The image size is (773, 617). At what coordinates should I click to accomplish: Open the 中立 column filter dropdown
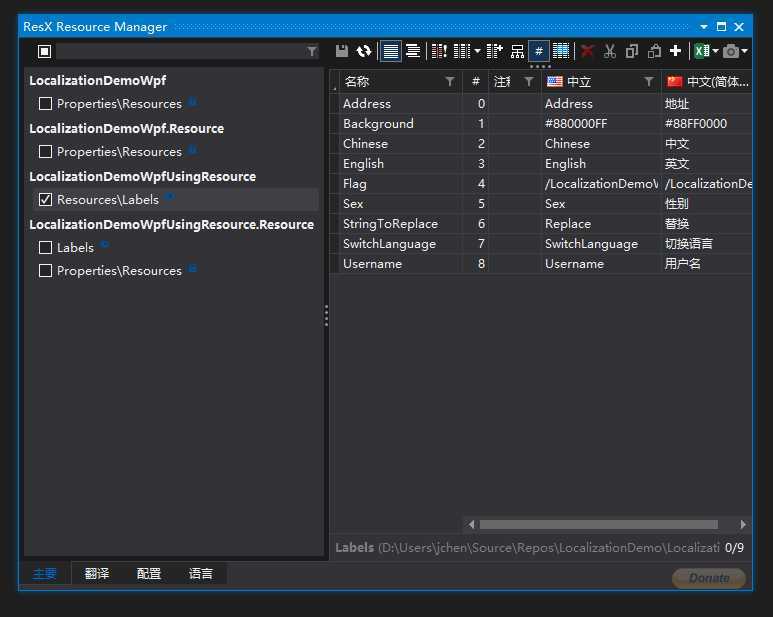(649, 82)
